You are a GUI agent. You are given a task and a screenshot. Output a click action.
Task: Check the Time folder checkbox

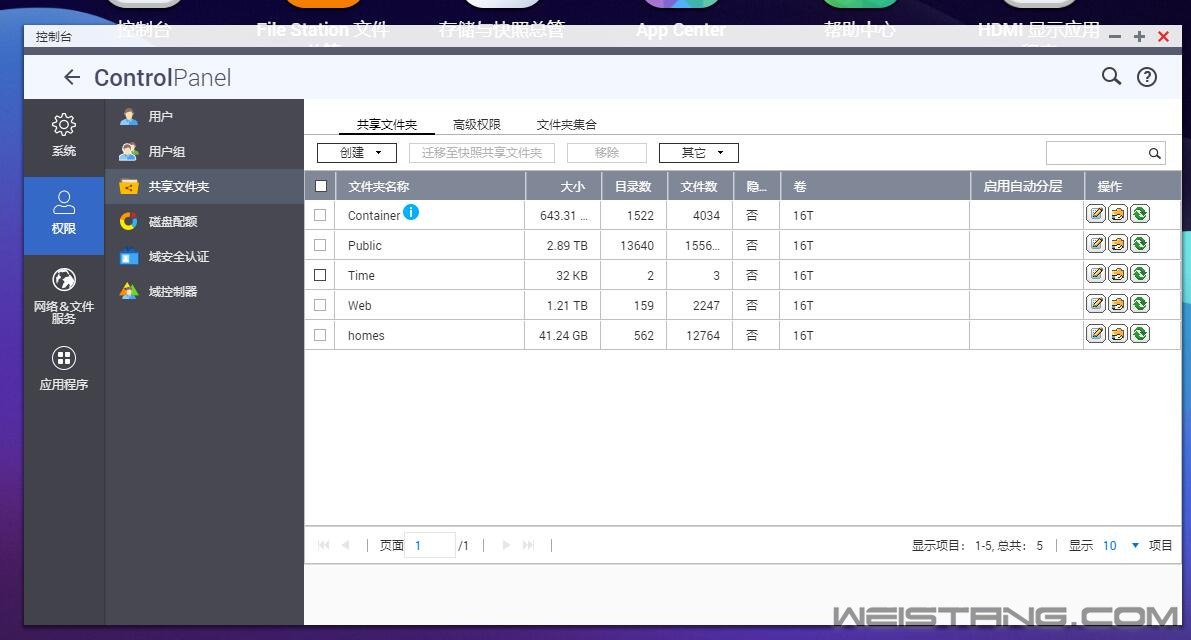click(x=320, y=275)
